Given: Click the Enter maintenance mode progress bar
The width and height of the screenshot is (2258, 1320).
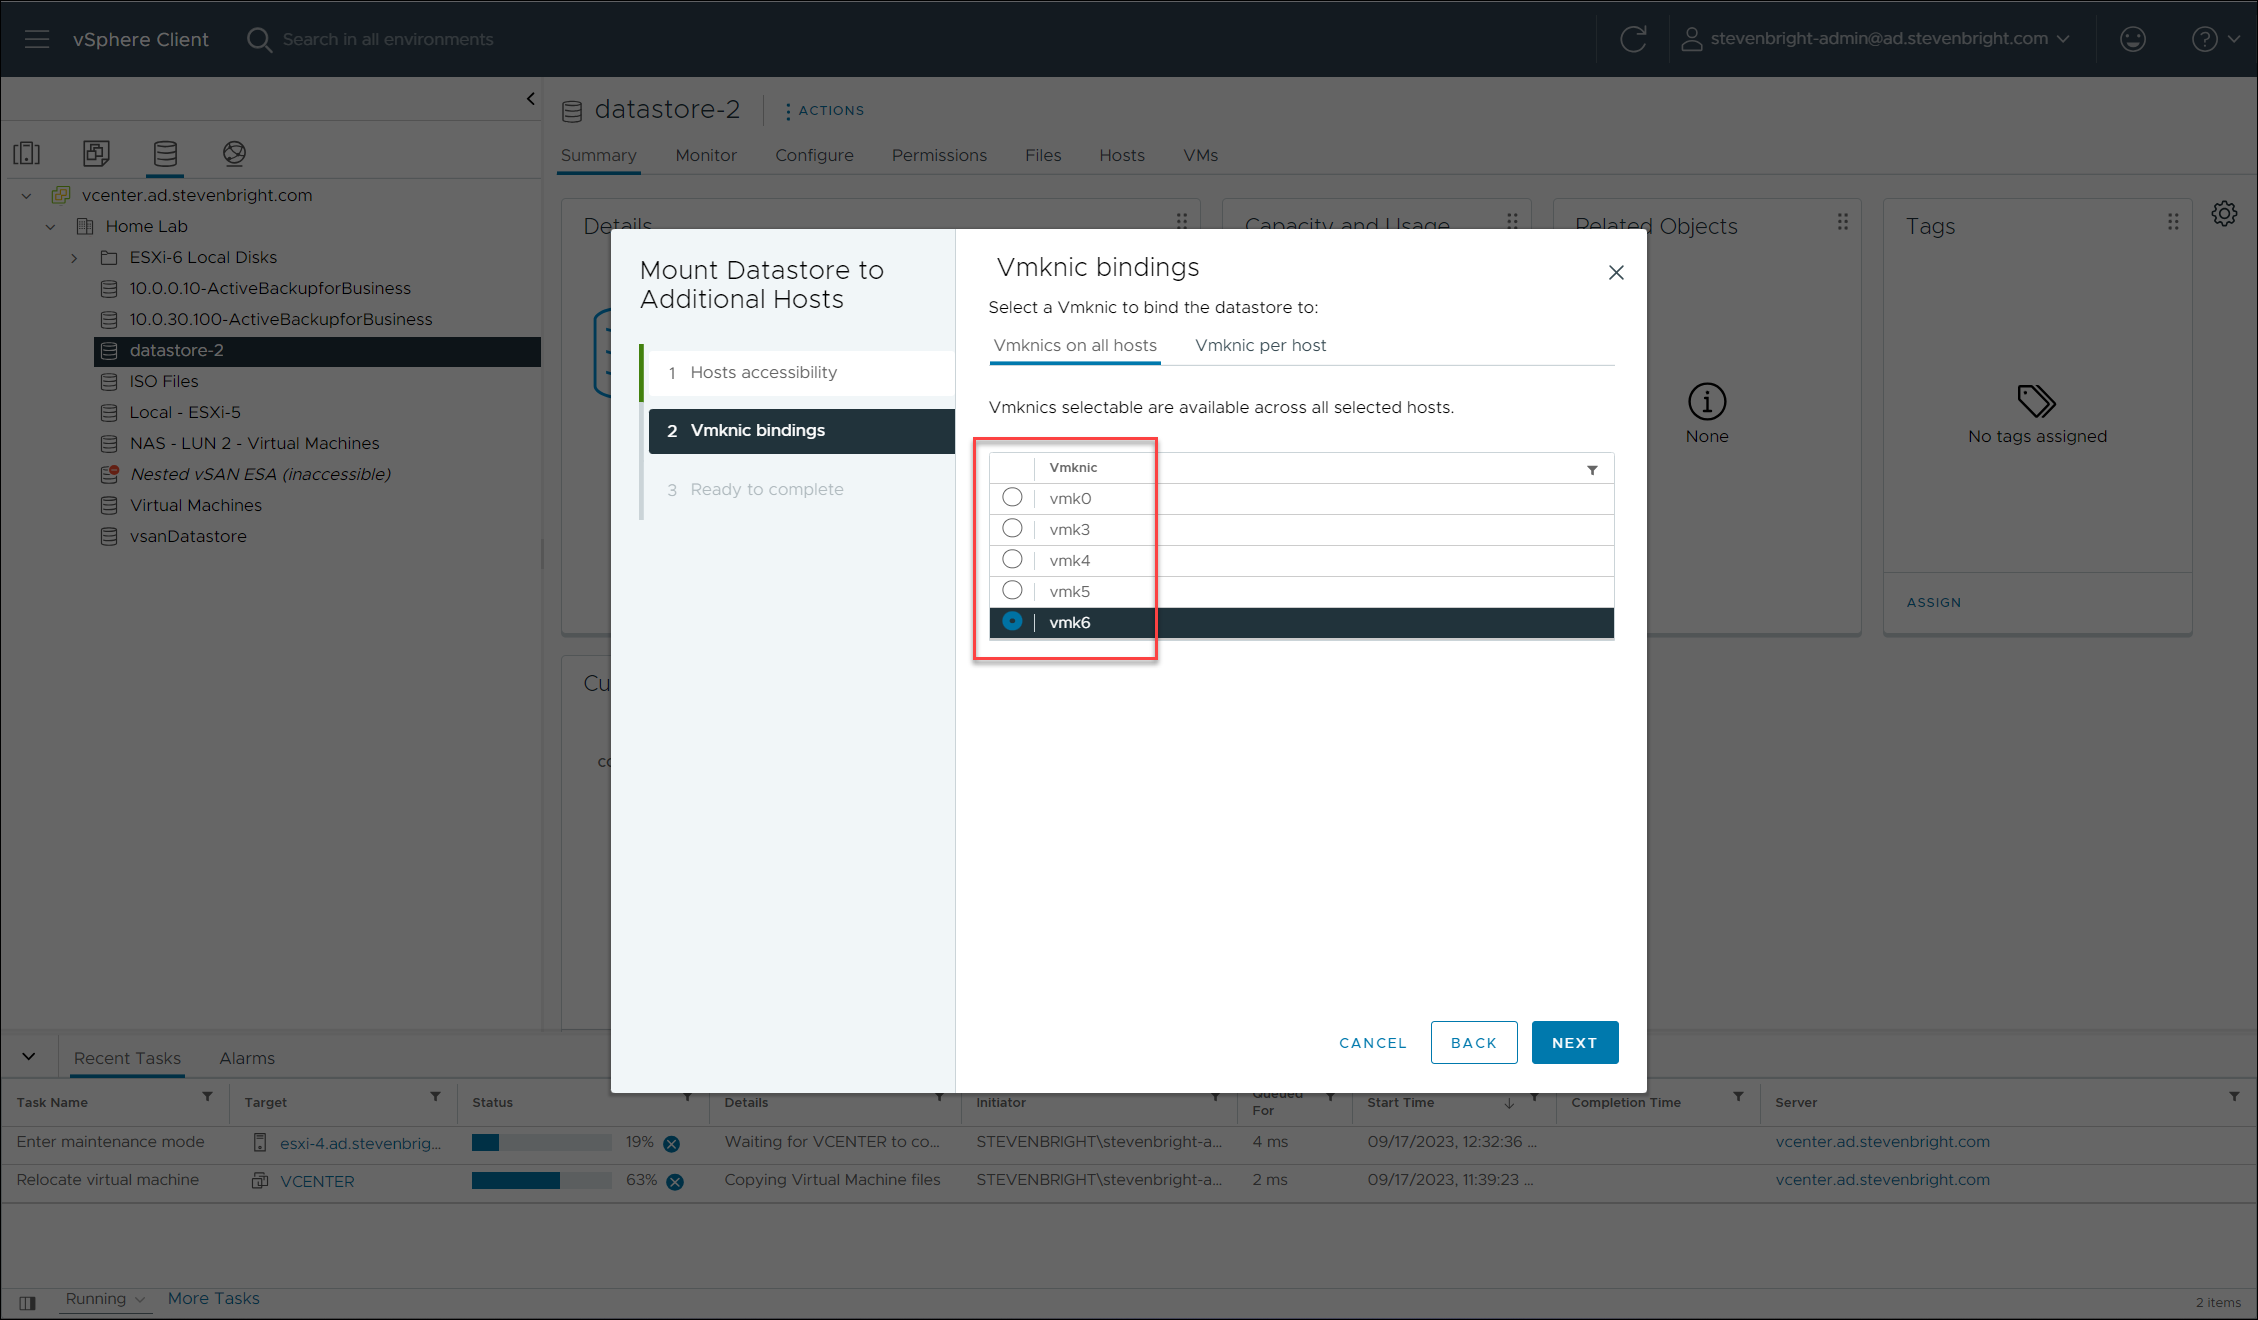Looking at the screenshot, I should [541, 1142].
